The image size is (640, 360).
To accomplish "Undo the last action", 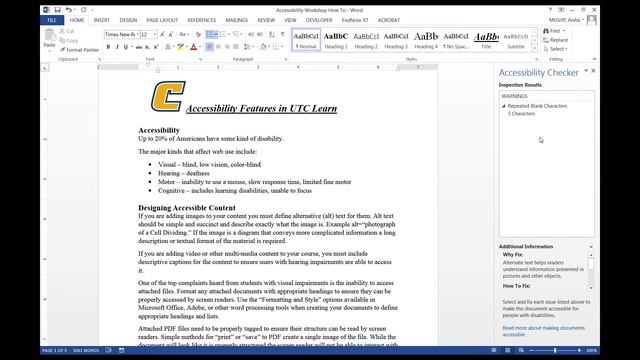I will (69, 10).
